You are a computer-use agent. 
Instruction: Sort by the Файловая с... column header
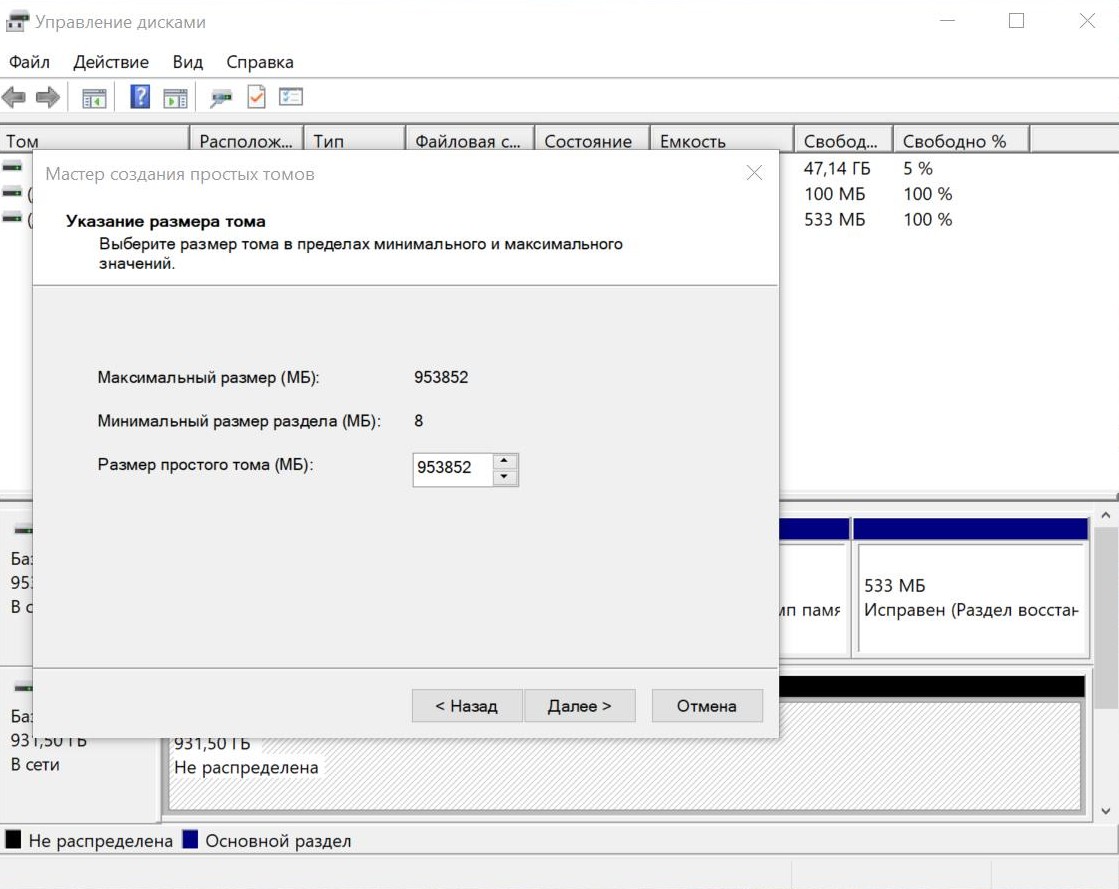click(x=470, y=141)
